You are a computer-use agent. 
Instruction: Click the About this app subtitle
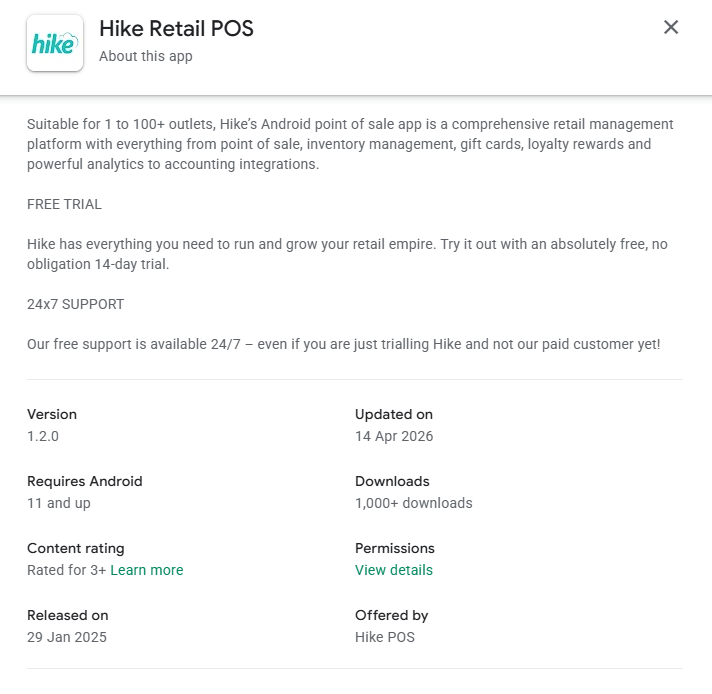click(x=146, y=56)
